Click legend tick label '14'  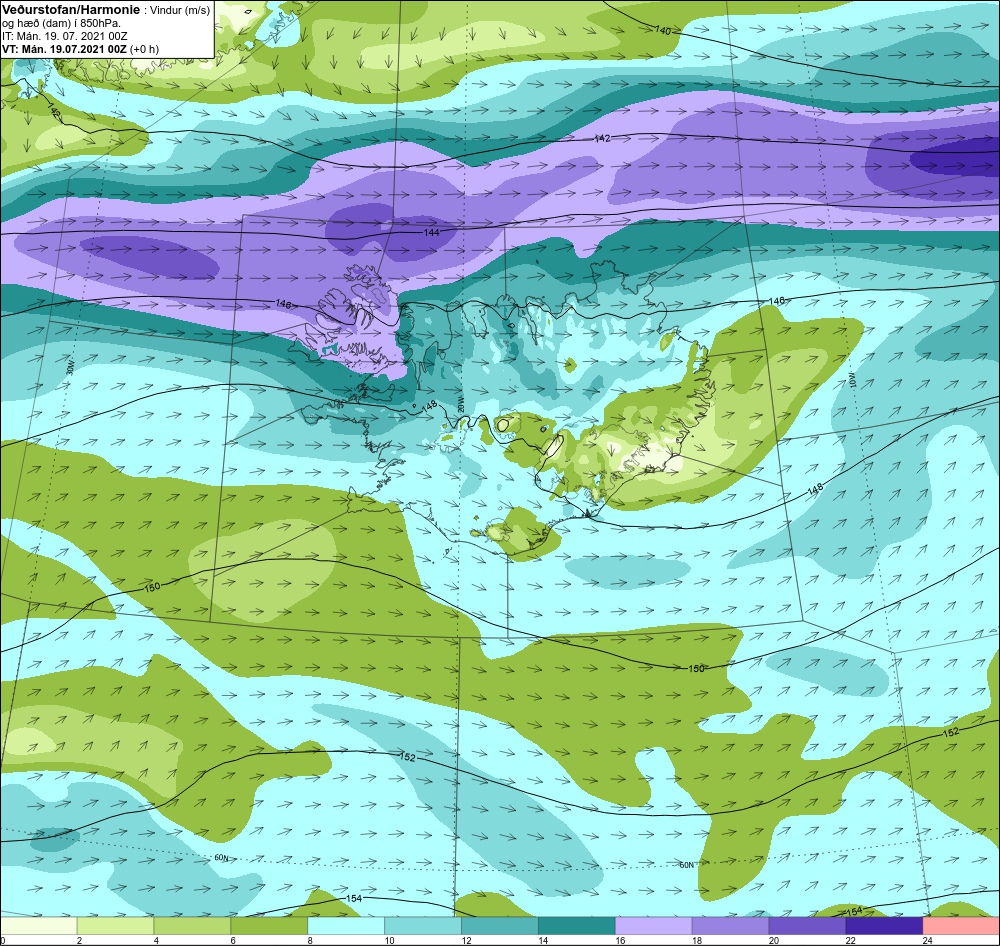tap(543, 940)
